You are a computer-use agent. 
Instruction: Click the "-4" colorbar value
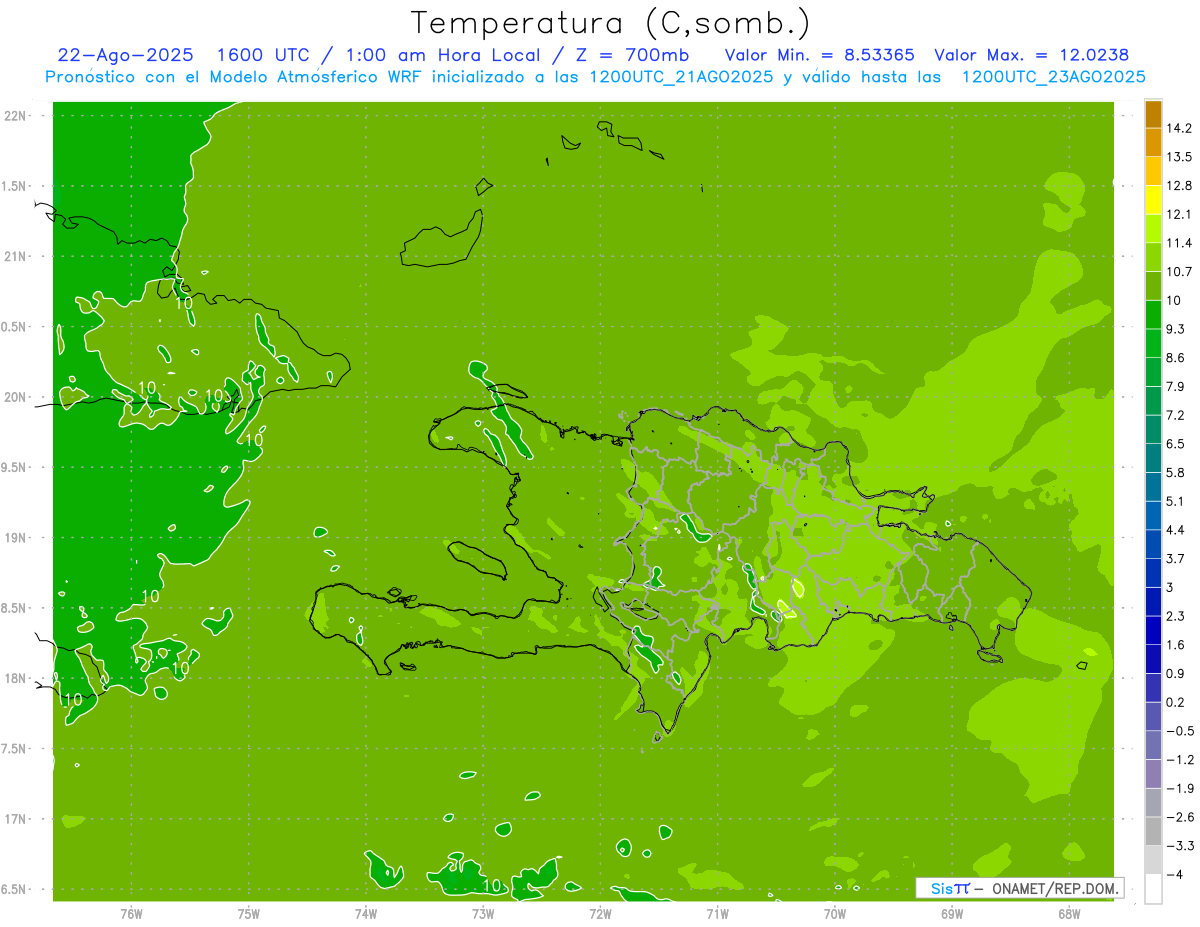1174,874
